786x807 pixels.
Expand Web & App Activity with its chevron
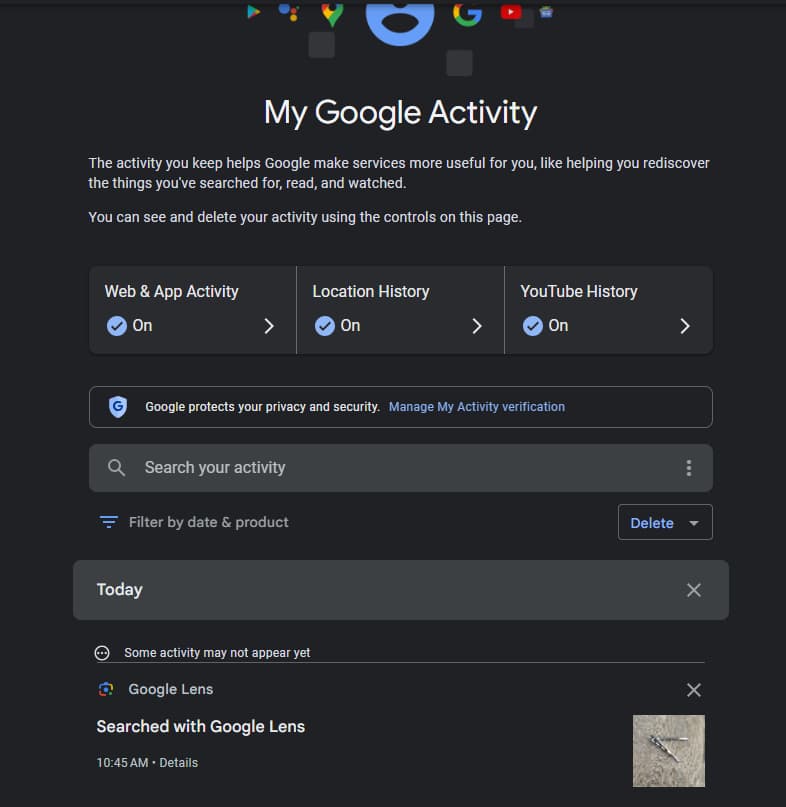click(x=268, y=325)
